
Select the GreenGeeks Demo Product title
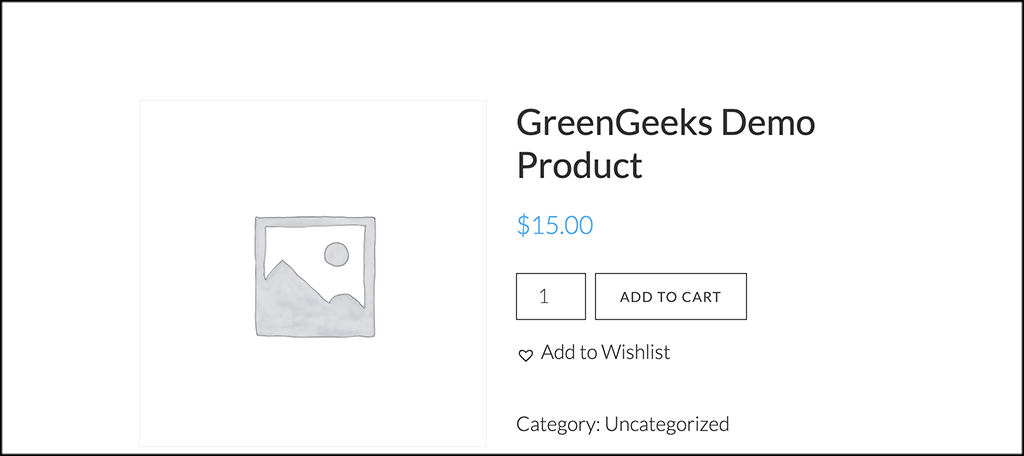(x=665, y=144)
